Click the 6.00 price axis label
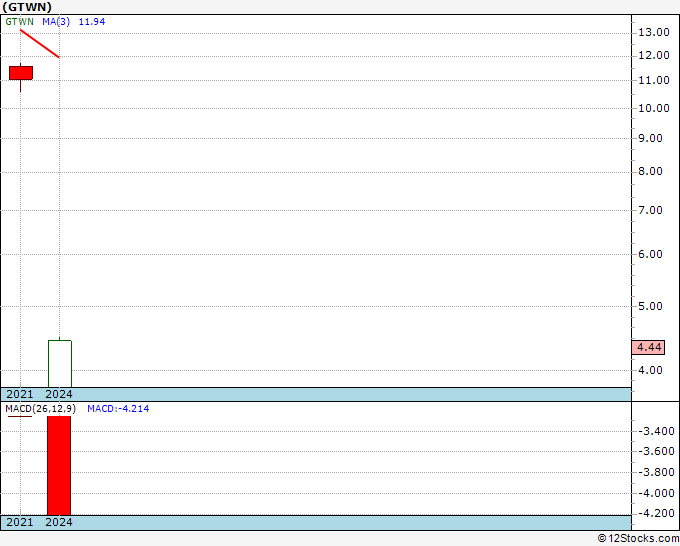680x546 pixels. [650, 255]
